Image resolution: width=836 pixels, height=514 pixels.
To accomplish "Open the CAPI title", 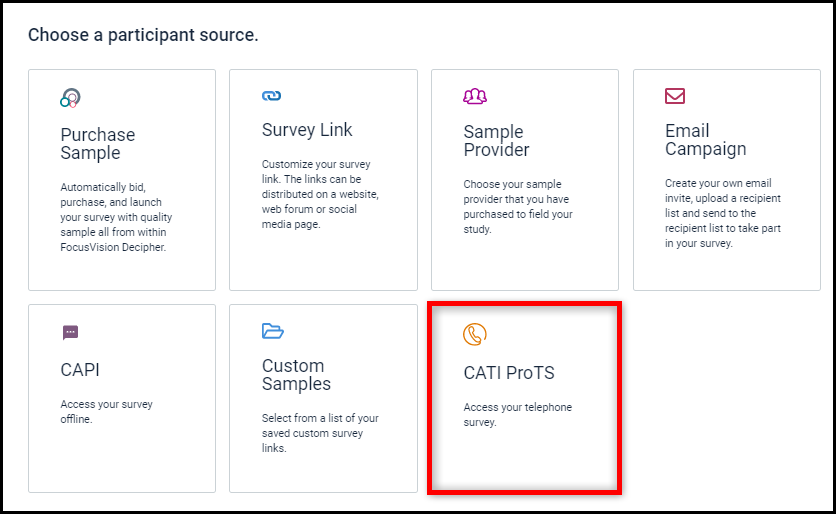I will coord(80,370).
